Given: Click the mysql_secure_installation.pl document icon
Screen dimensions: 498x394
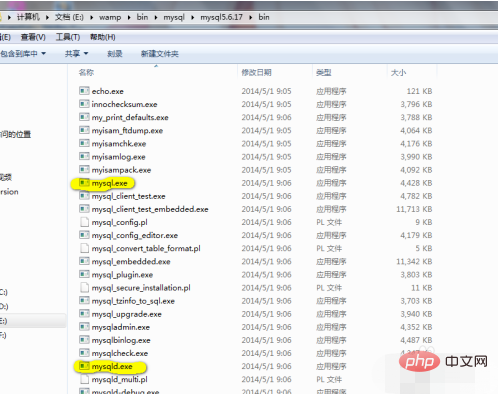Looking at the screenshot, I should (85, 287).
